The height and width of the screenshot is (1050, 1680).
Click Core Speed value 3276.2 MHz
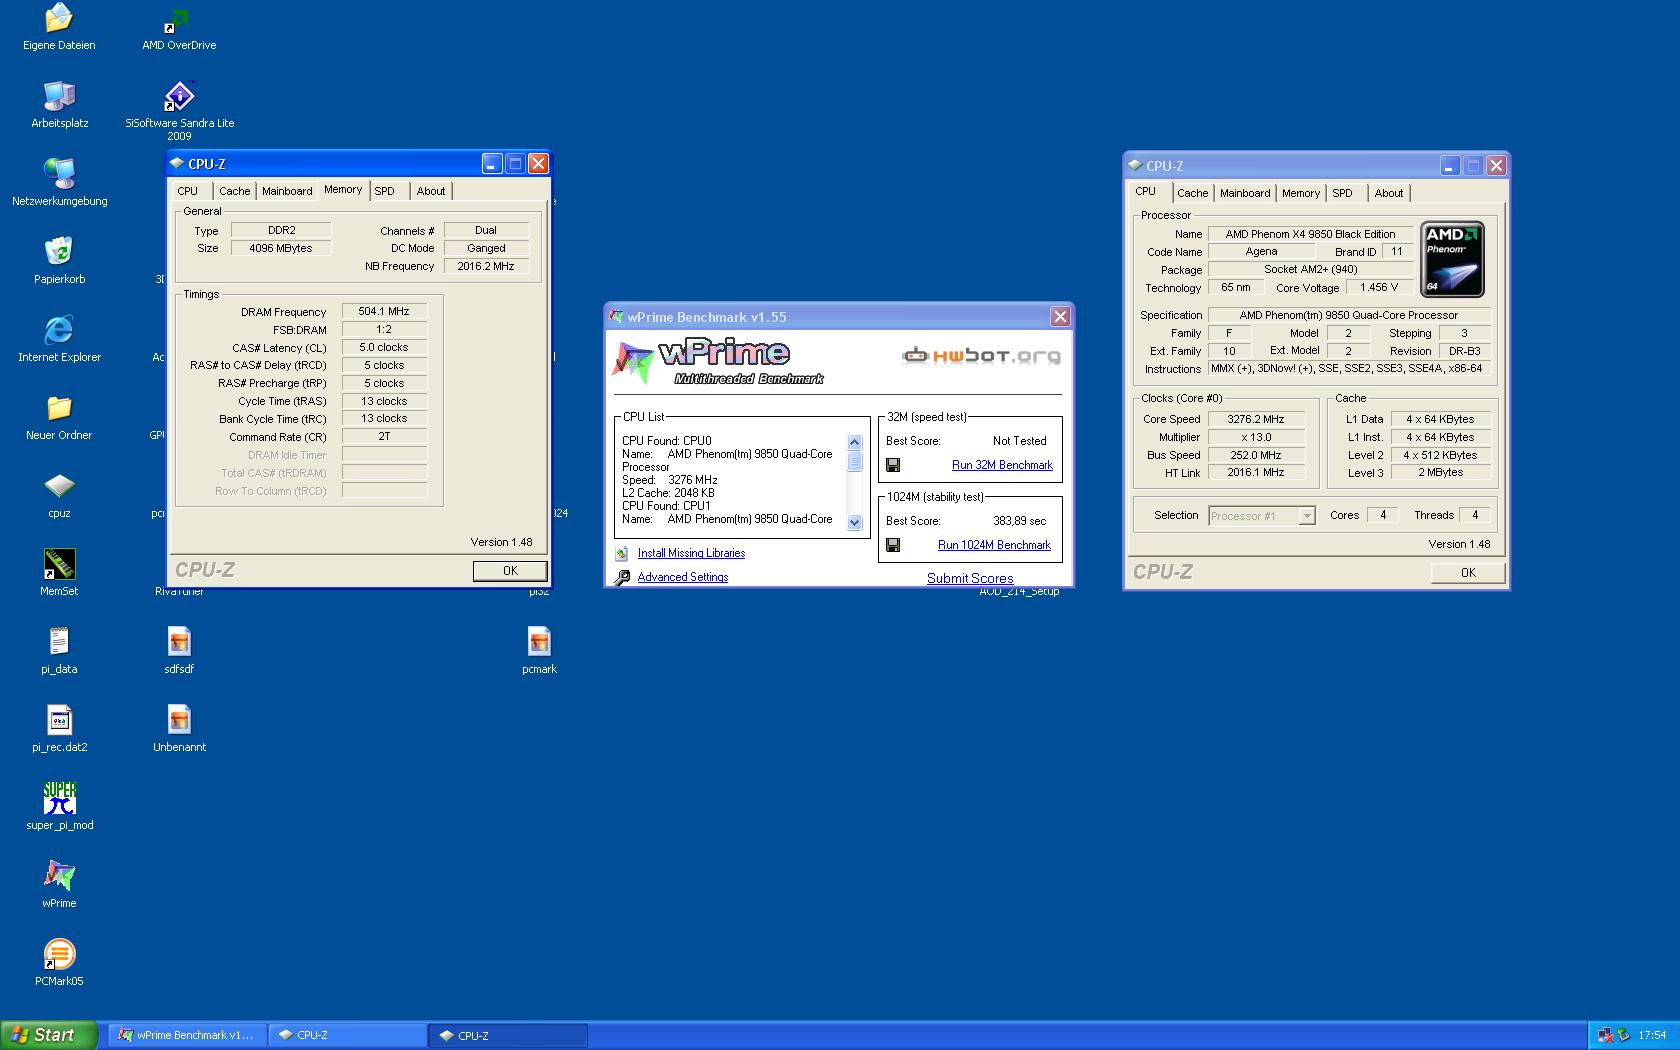tap(1256, 419)
